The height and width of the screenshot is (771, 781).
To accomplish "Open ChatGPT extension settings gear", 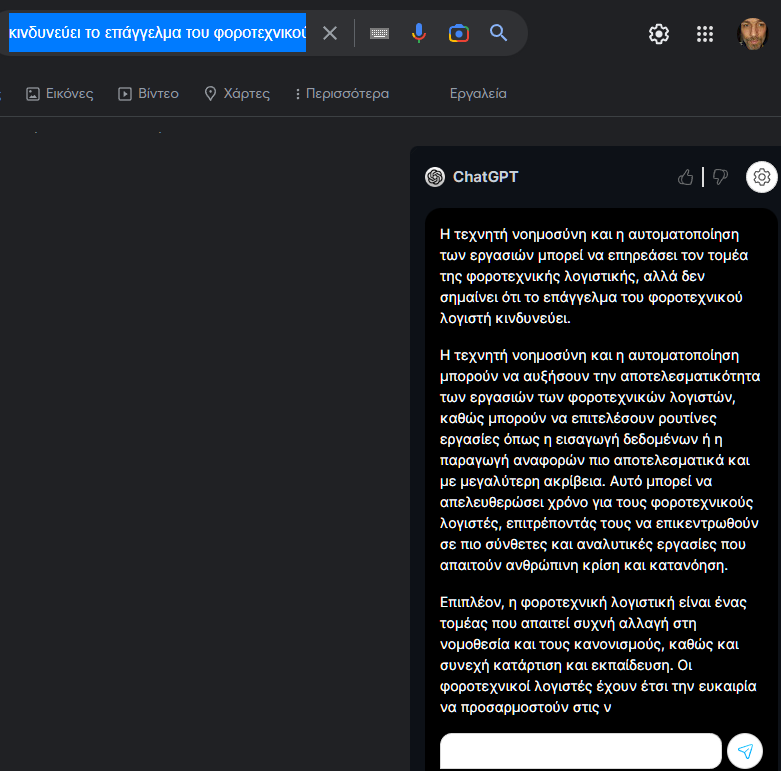I will (x=762, y=177).
